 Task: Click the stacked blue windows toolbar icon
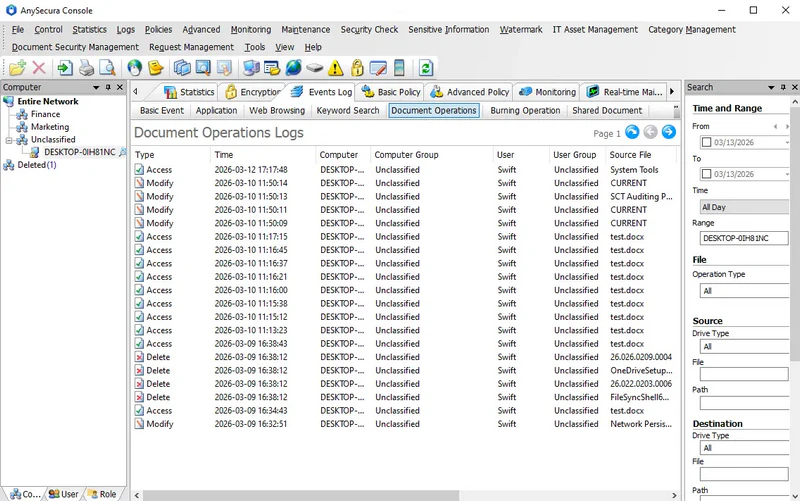tap(182, 68)
